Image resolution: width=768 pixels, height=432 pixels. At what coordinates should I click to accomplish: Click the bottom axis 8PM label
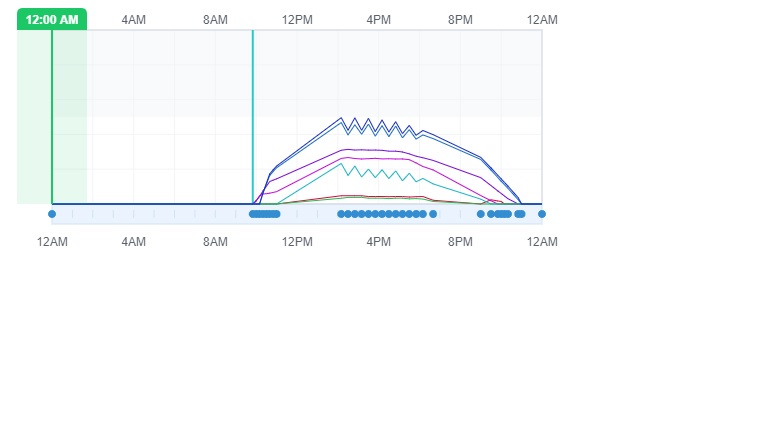coord(460,242)
